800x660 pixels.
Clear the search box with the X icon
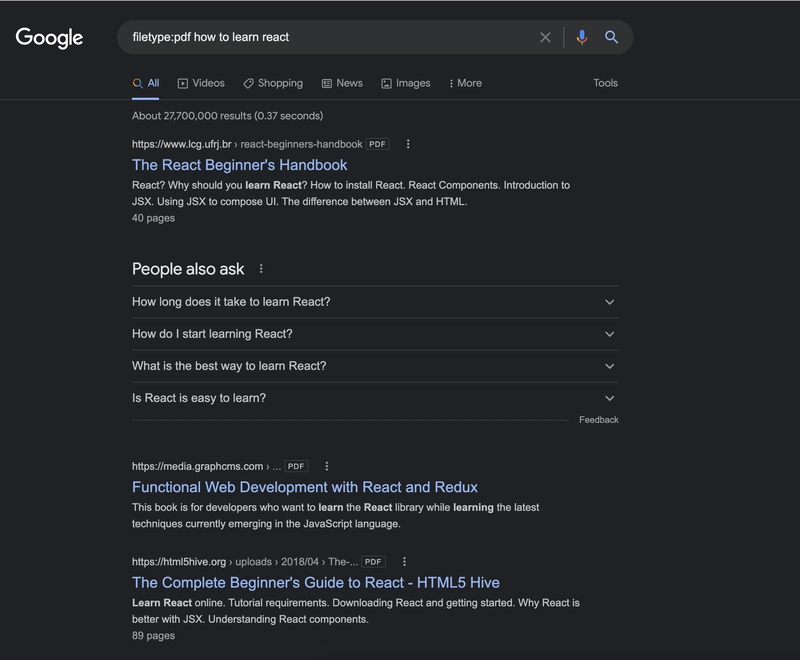[x=545, y=37]
